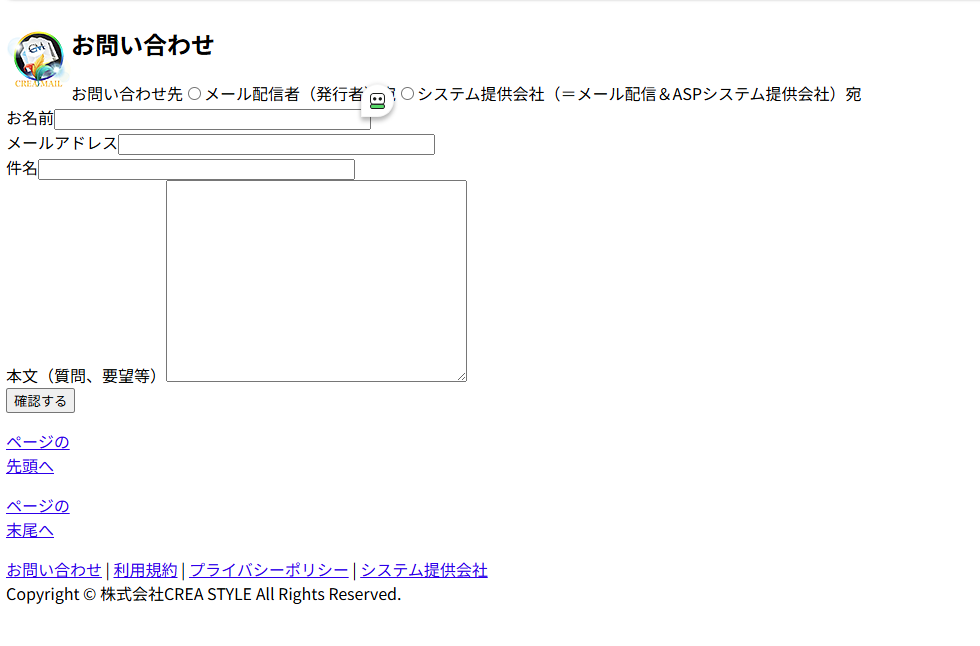Open the 利用規約 footer link
The image size is (980, 646).
(x=145, y=571)
